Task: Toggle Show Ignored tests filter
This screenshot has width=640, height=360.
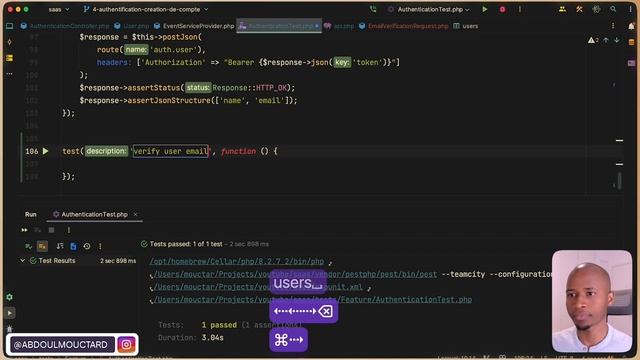Action: (x=42, y=246)
